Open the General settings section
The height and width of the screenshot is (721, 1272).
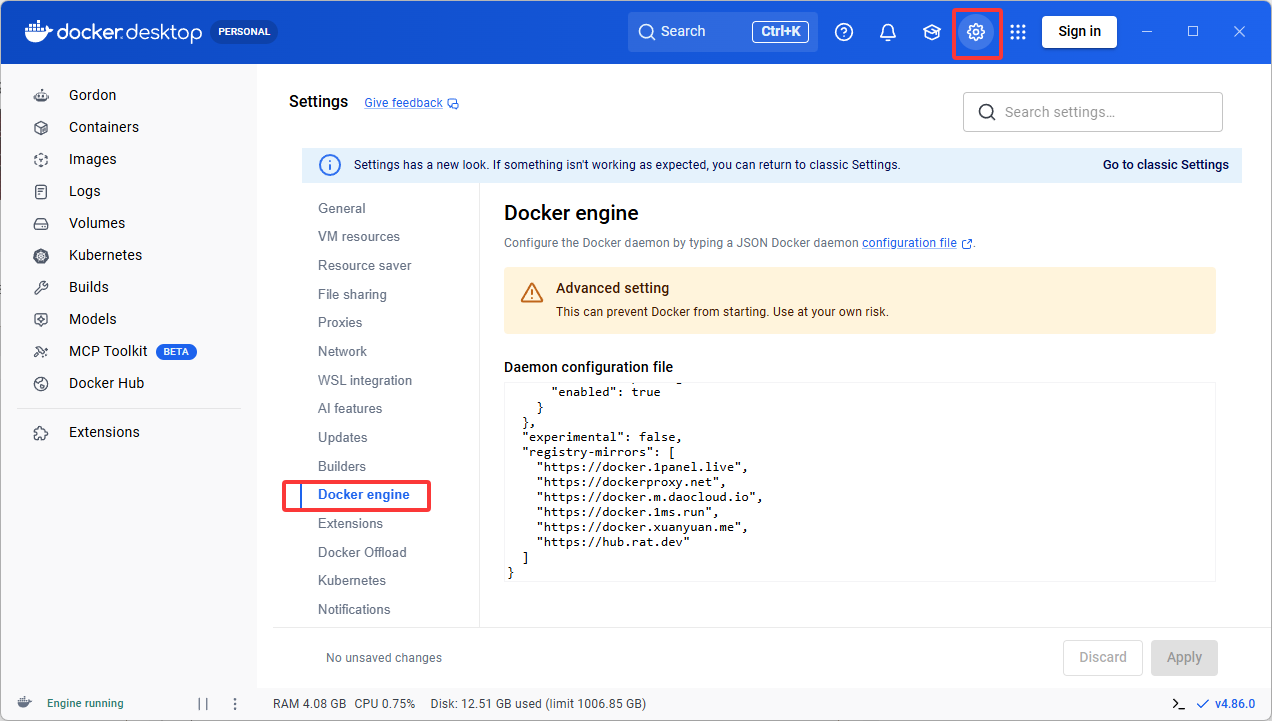342,209
